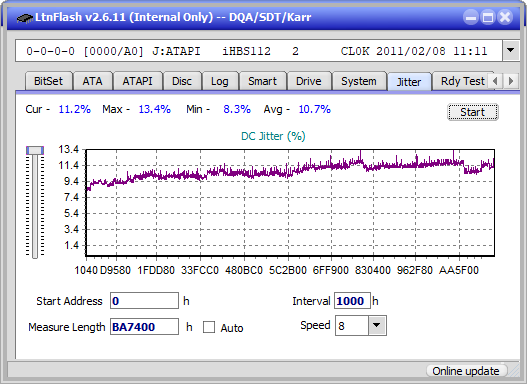Focus the Interval input field
The width and height of the screenshot is (527, 384).
(x=352, y=301)
